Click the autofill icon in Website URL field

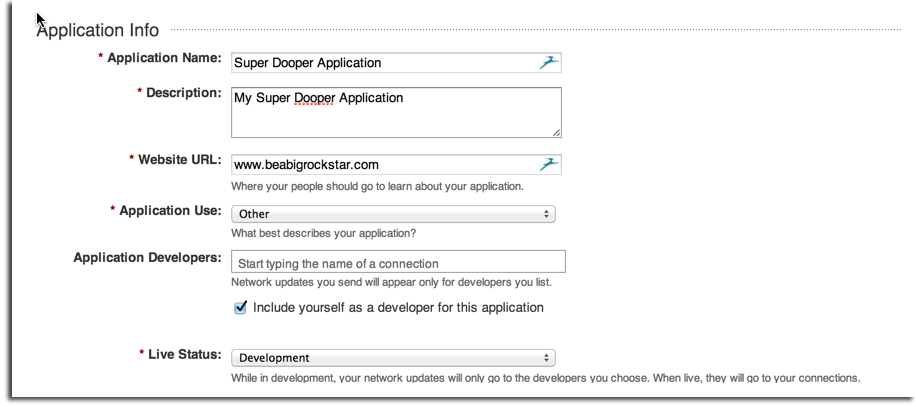pos(546,164)
